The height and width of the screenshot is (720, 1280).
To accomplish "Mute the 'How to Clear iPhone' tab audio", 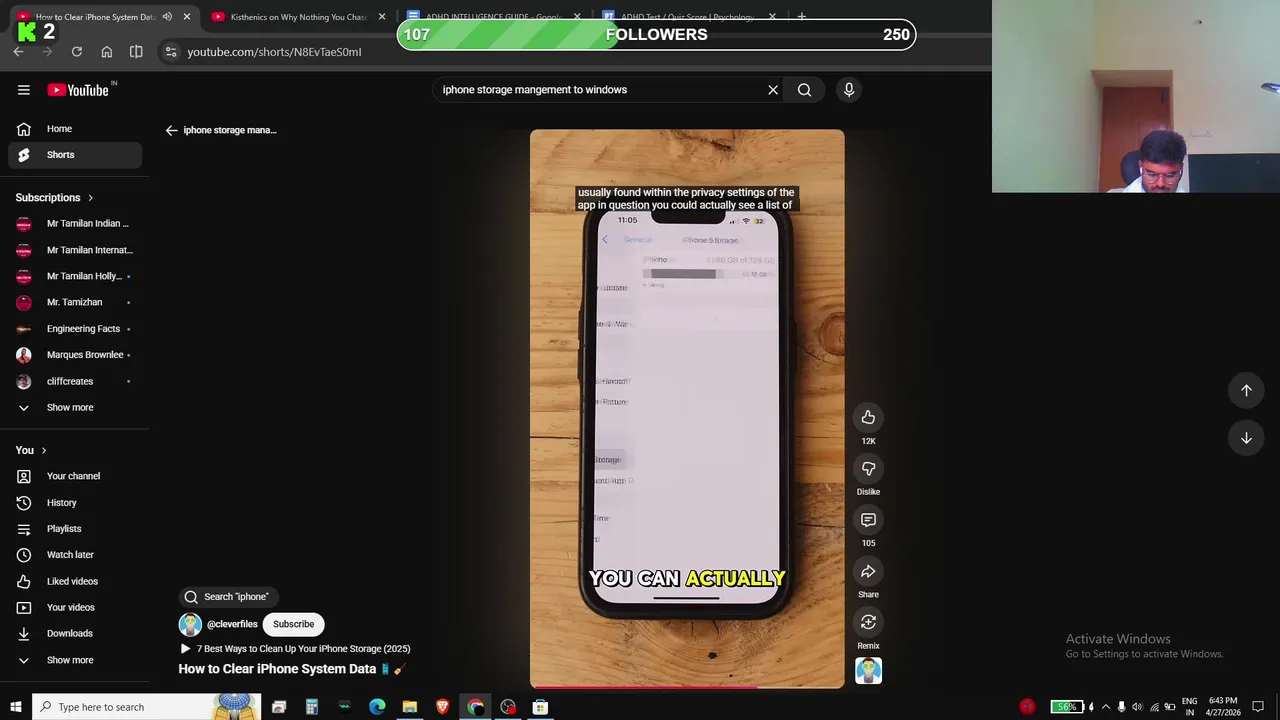I will (x=167, y=17).
